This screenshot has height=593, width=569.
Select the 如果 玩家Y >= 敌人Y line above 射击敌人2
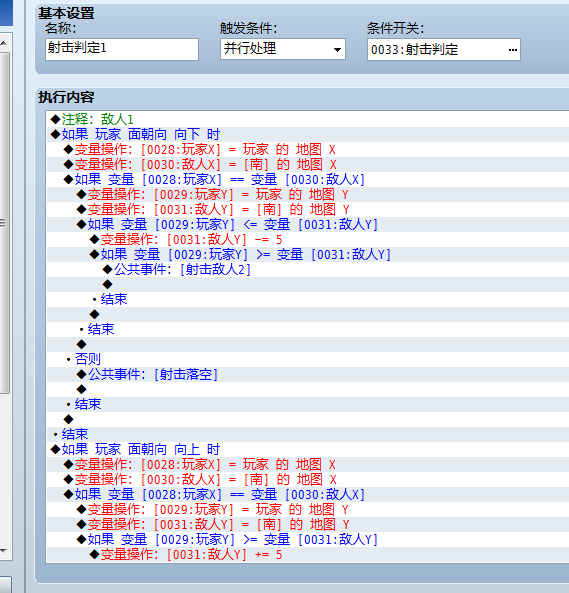[x=307, y=255]
